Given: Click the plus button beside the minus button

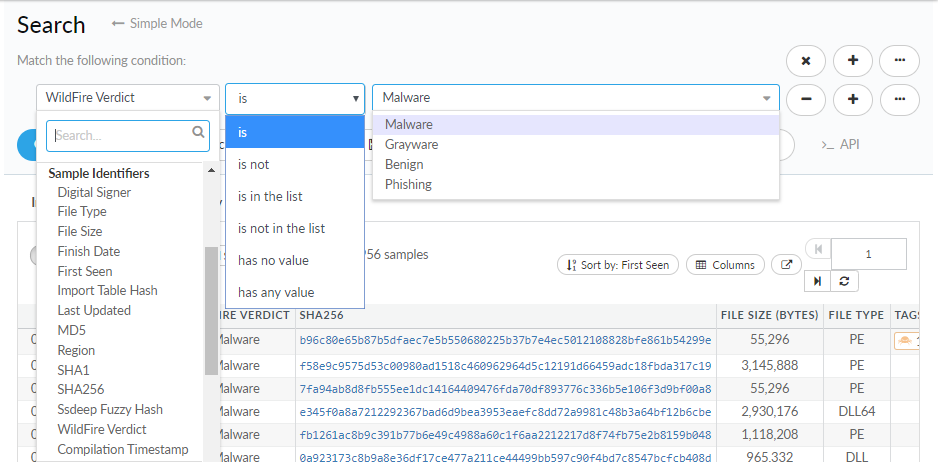Looking at the screenshot, I should click(853, 100).
